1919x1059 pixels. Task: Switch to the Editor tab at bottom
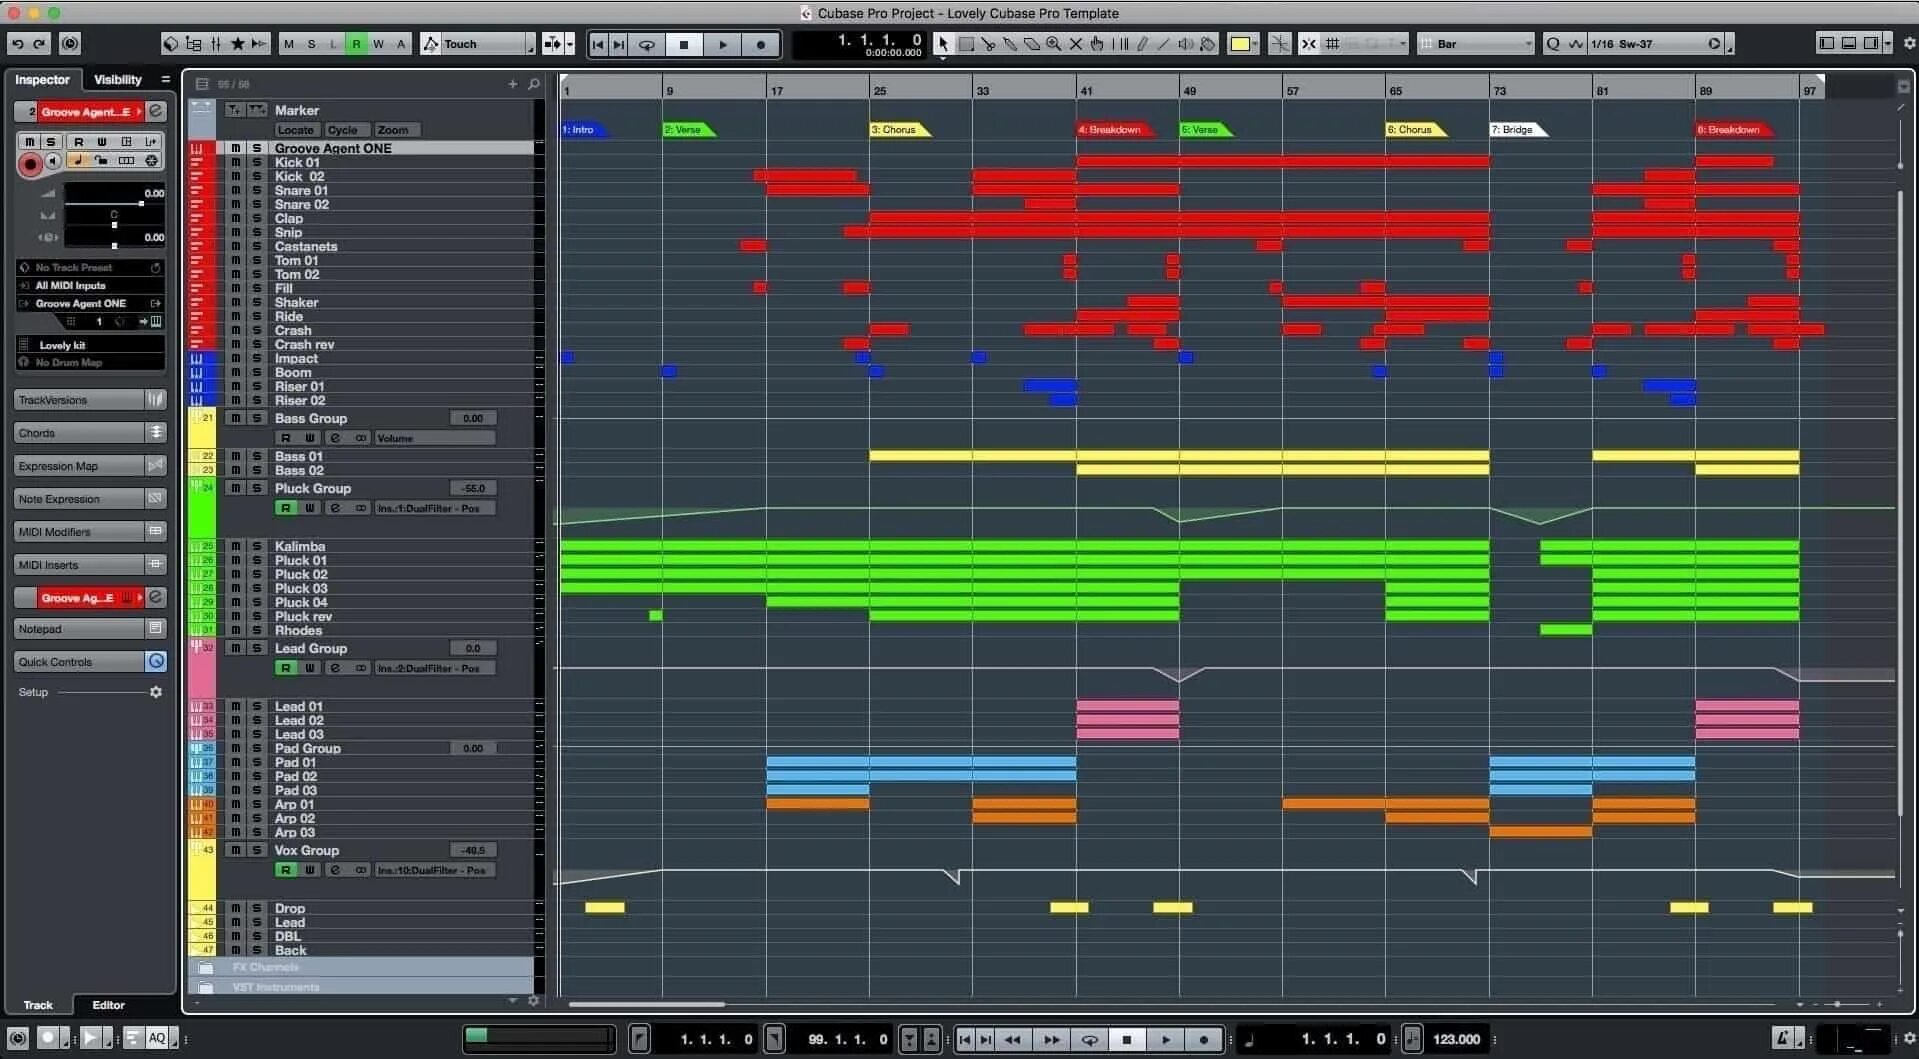coord(108,1005)
